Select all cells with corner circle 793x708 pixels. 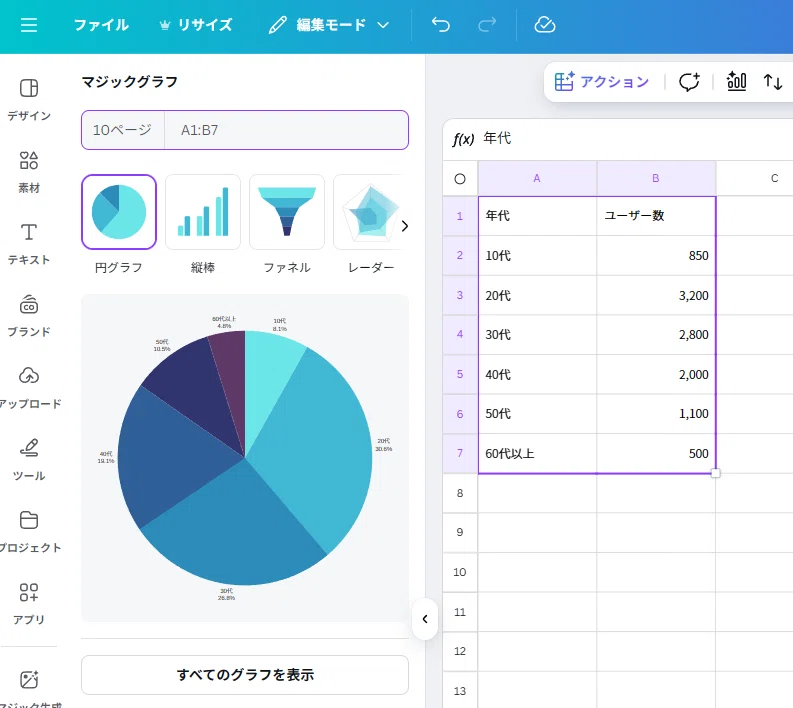point(460,179)
